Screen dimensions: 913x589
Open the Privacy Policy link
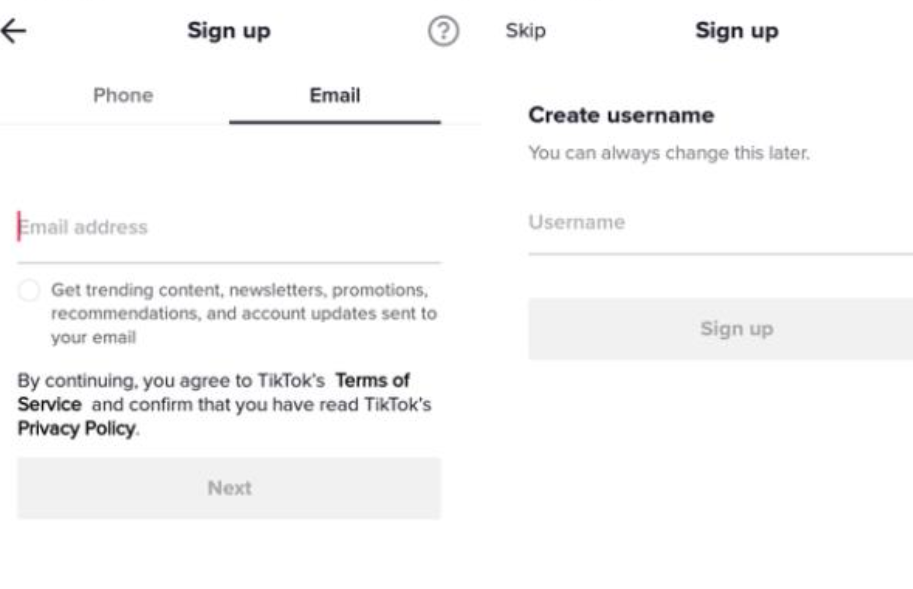click(x=76, y=429)
